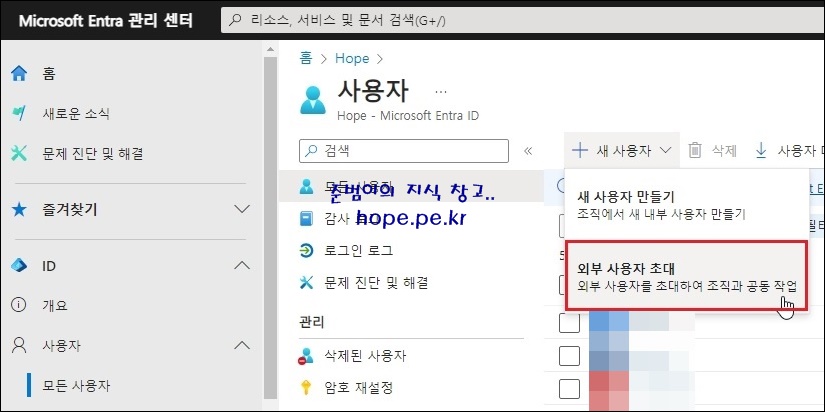This screenshot has height=412, width=825.
Task: Tick the checkbox of the first user row
Action: [x=569, y=323]
